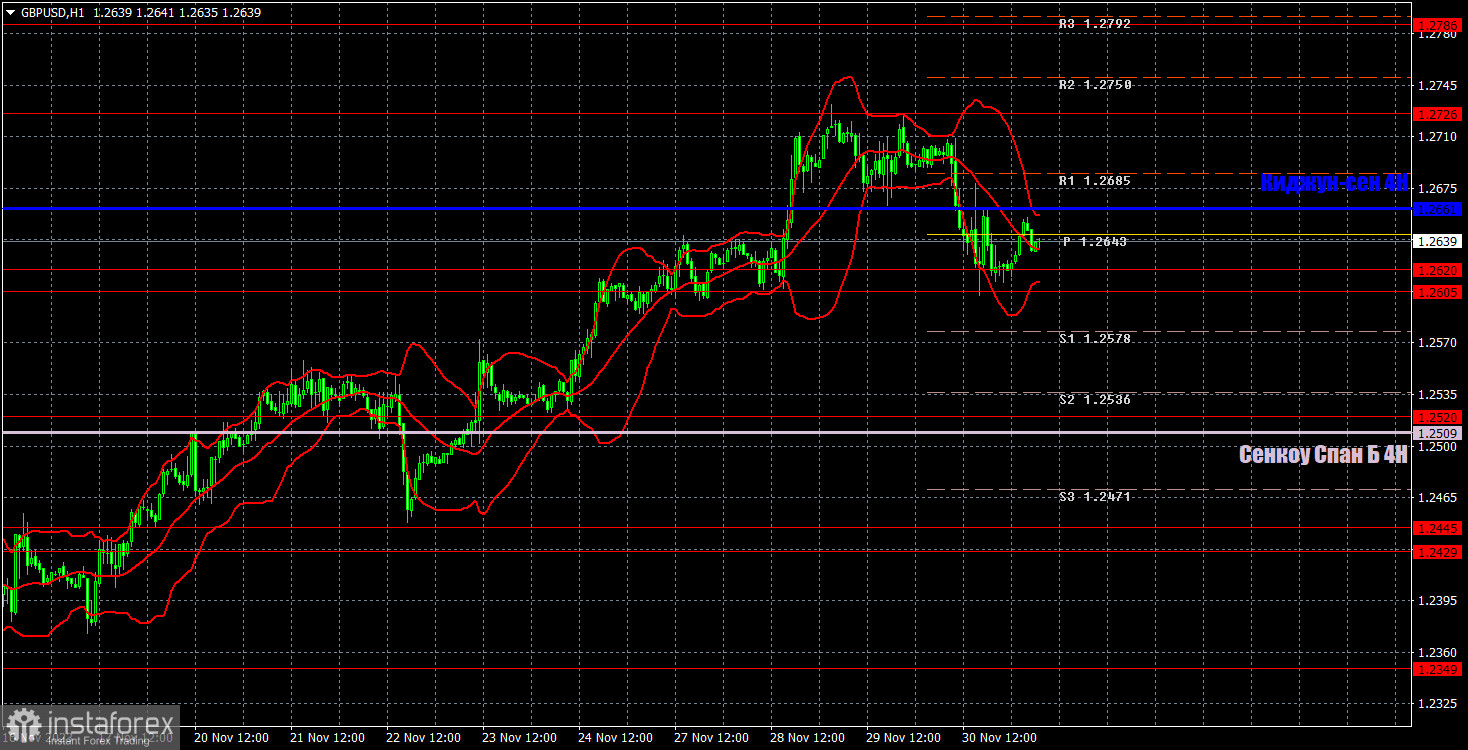
Task: Click the 29 Nov 12:00 time label
Action: click(x=903, y=738)
